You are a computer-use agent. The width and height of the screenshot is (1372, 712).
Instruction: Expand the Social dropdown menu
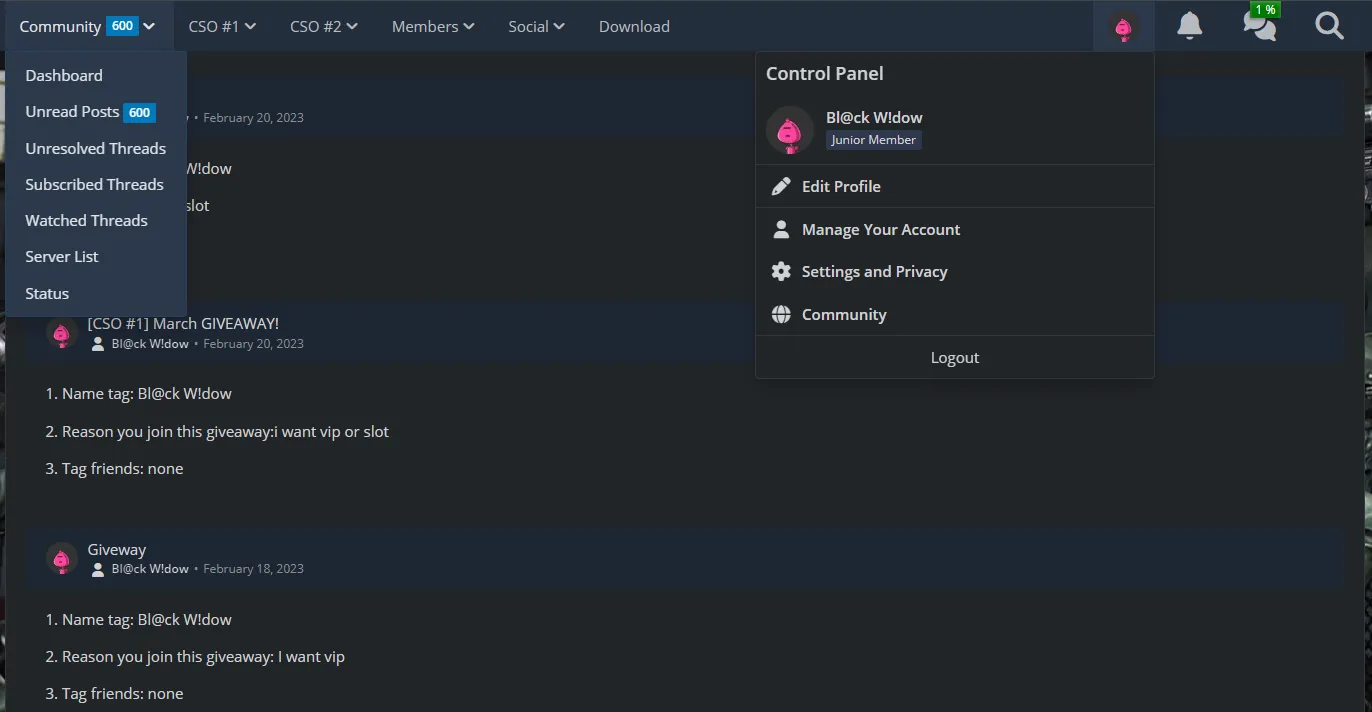(536, 26)
